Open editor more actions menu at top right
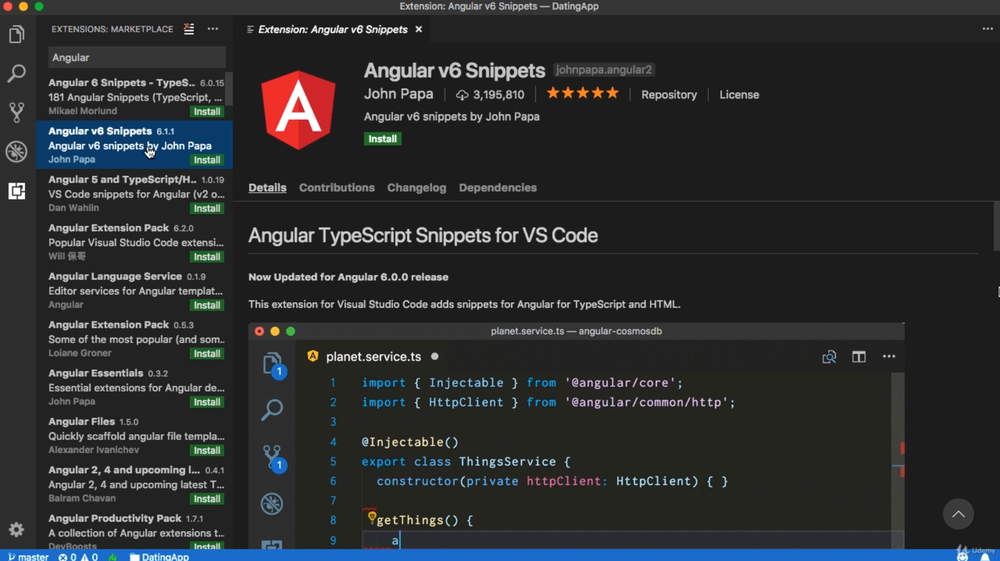 coord(987,29)
